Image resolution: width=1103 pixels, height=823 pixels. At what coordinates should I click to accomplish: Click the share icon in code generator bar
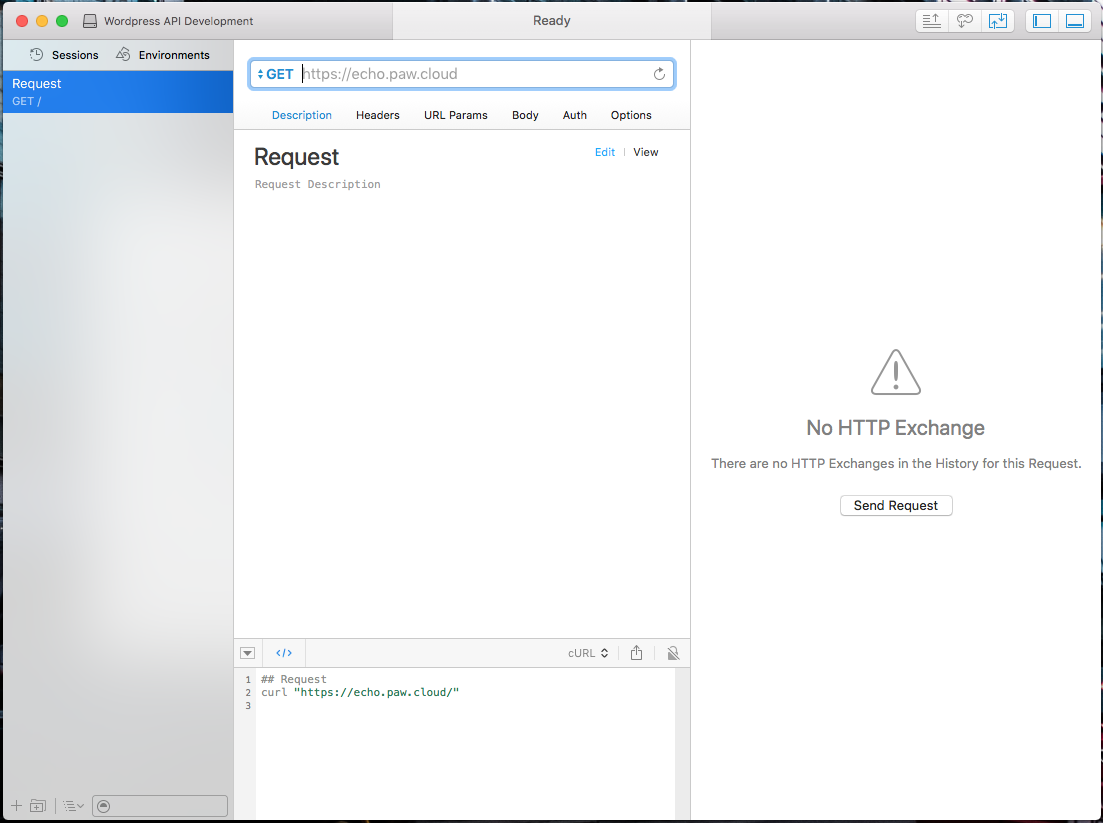tap(637, 653)
